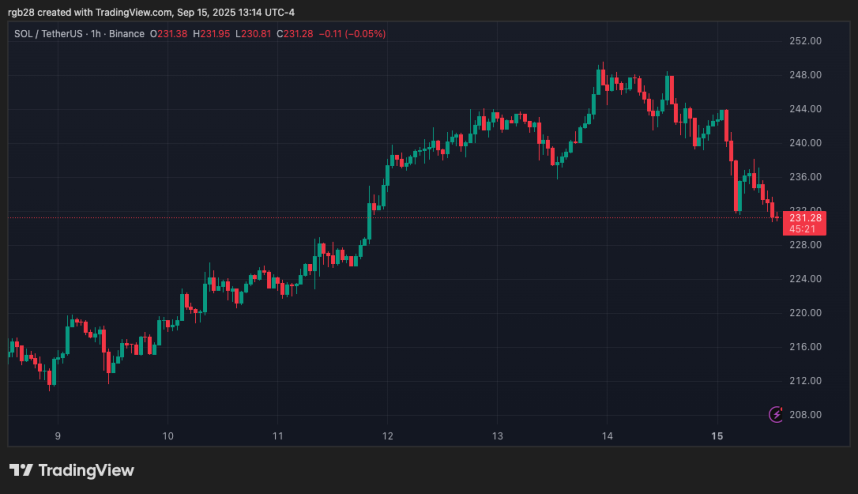Image resolution: width=858 pixels, height=494 pixels.
Task: Click the 248.00 price axis label
Action: pos(805,75)
